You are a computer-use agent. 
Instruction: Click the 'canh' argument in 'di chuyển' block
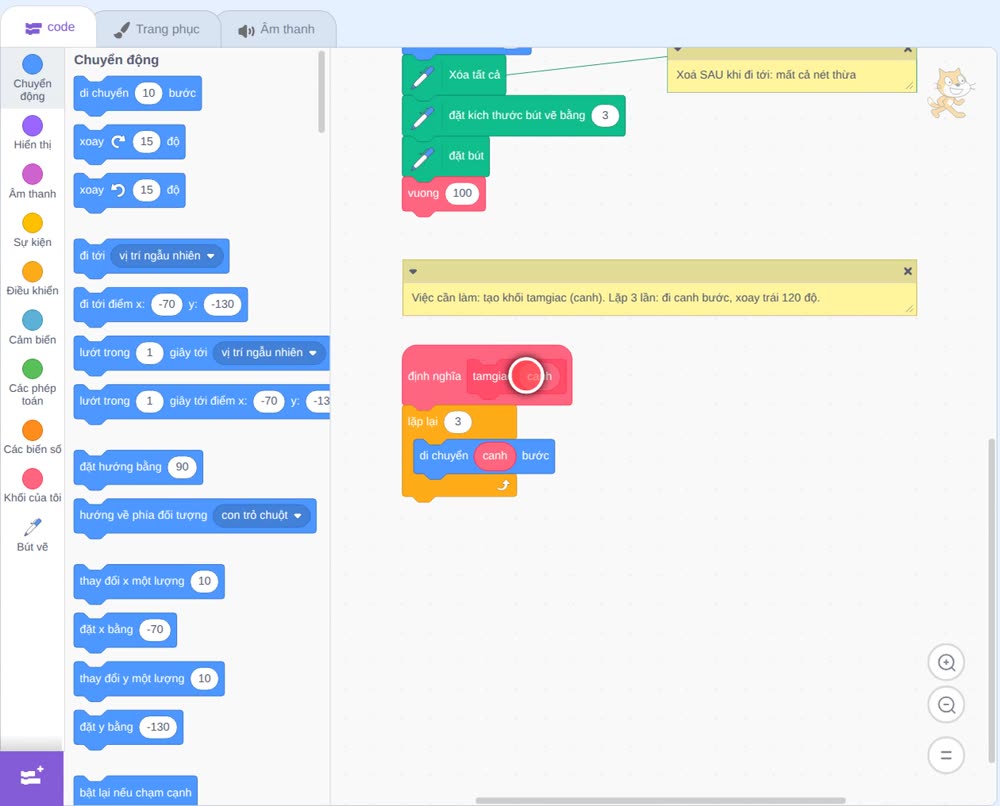point(495,456)
